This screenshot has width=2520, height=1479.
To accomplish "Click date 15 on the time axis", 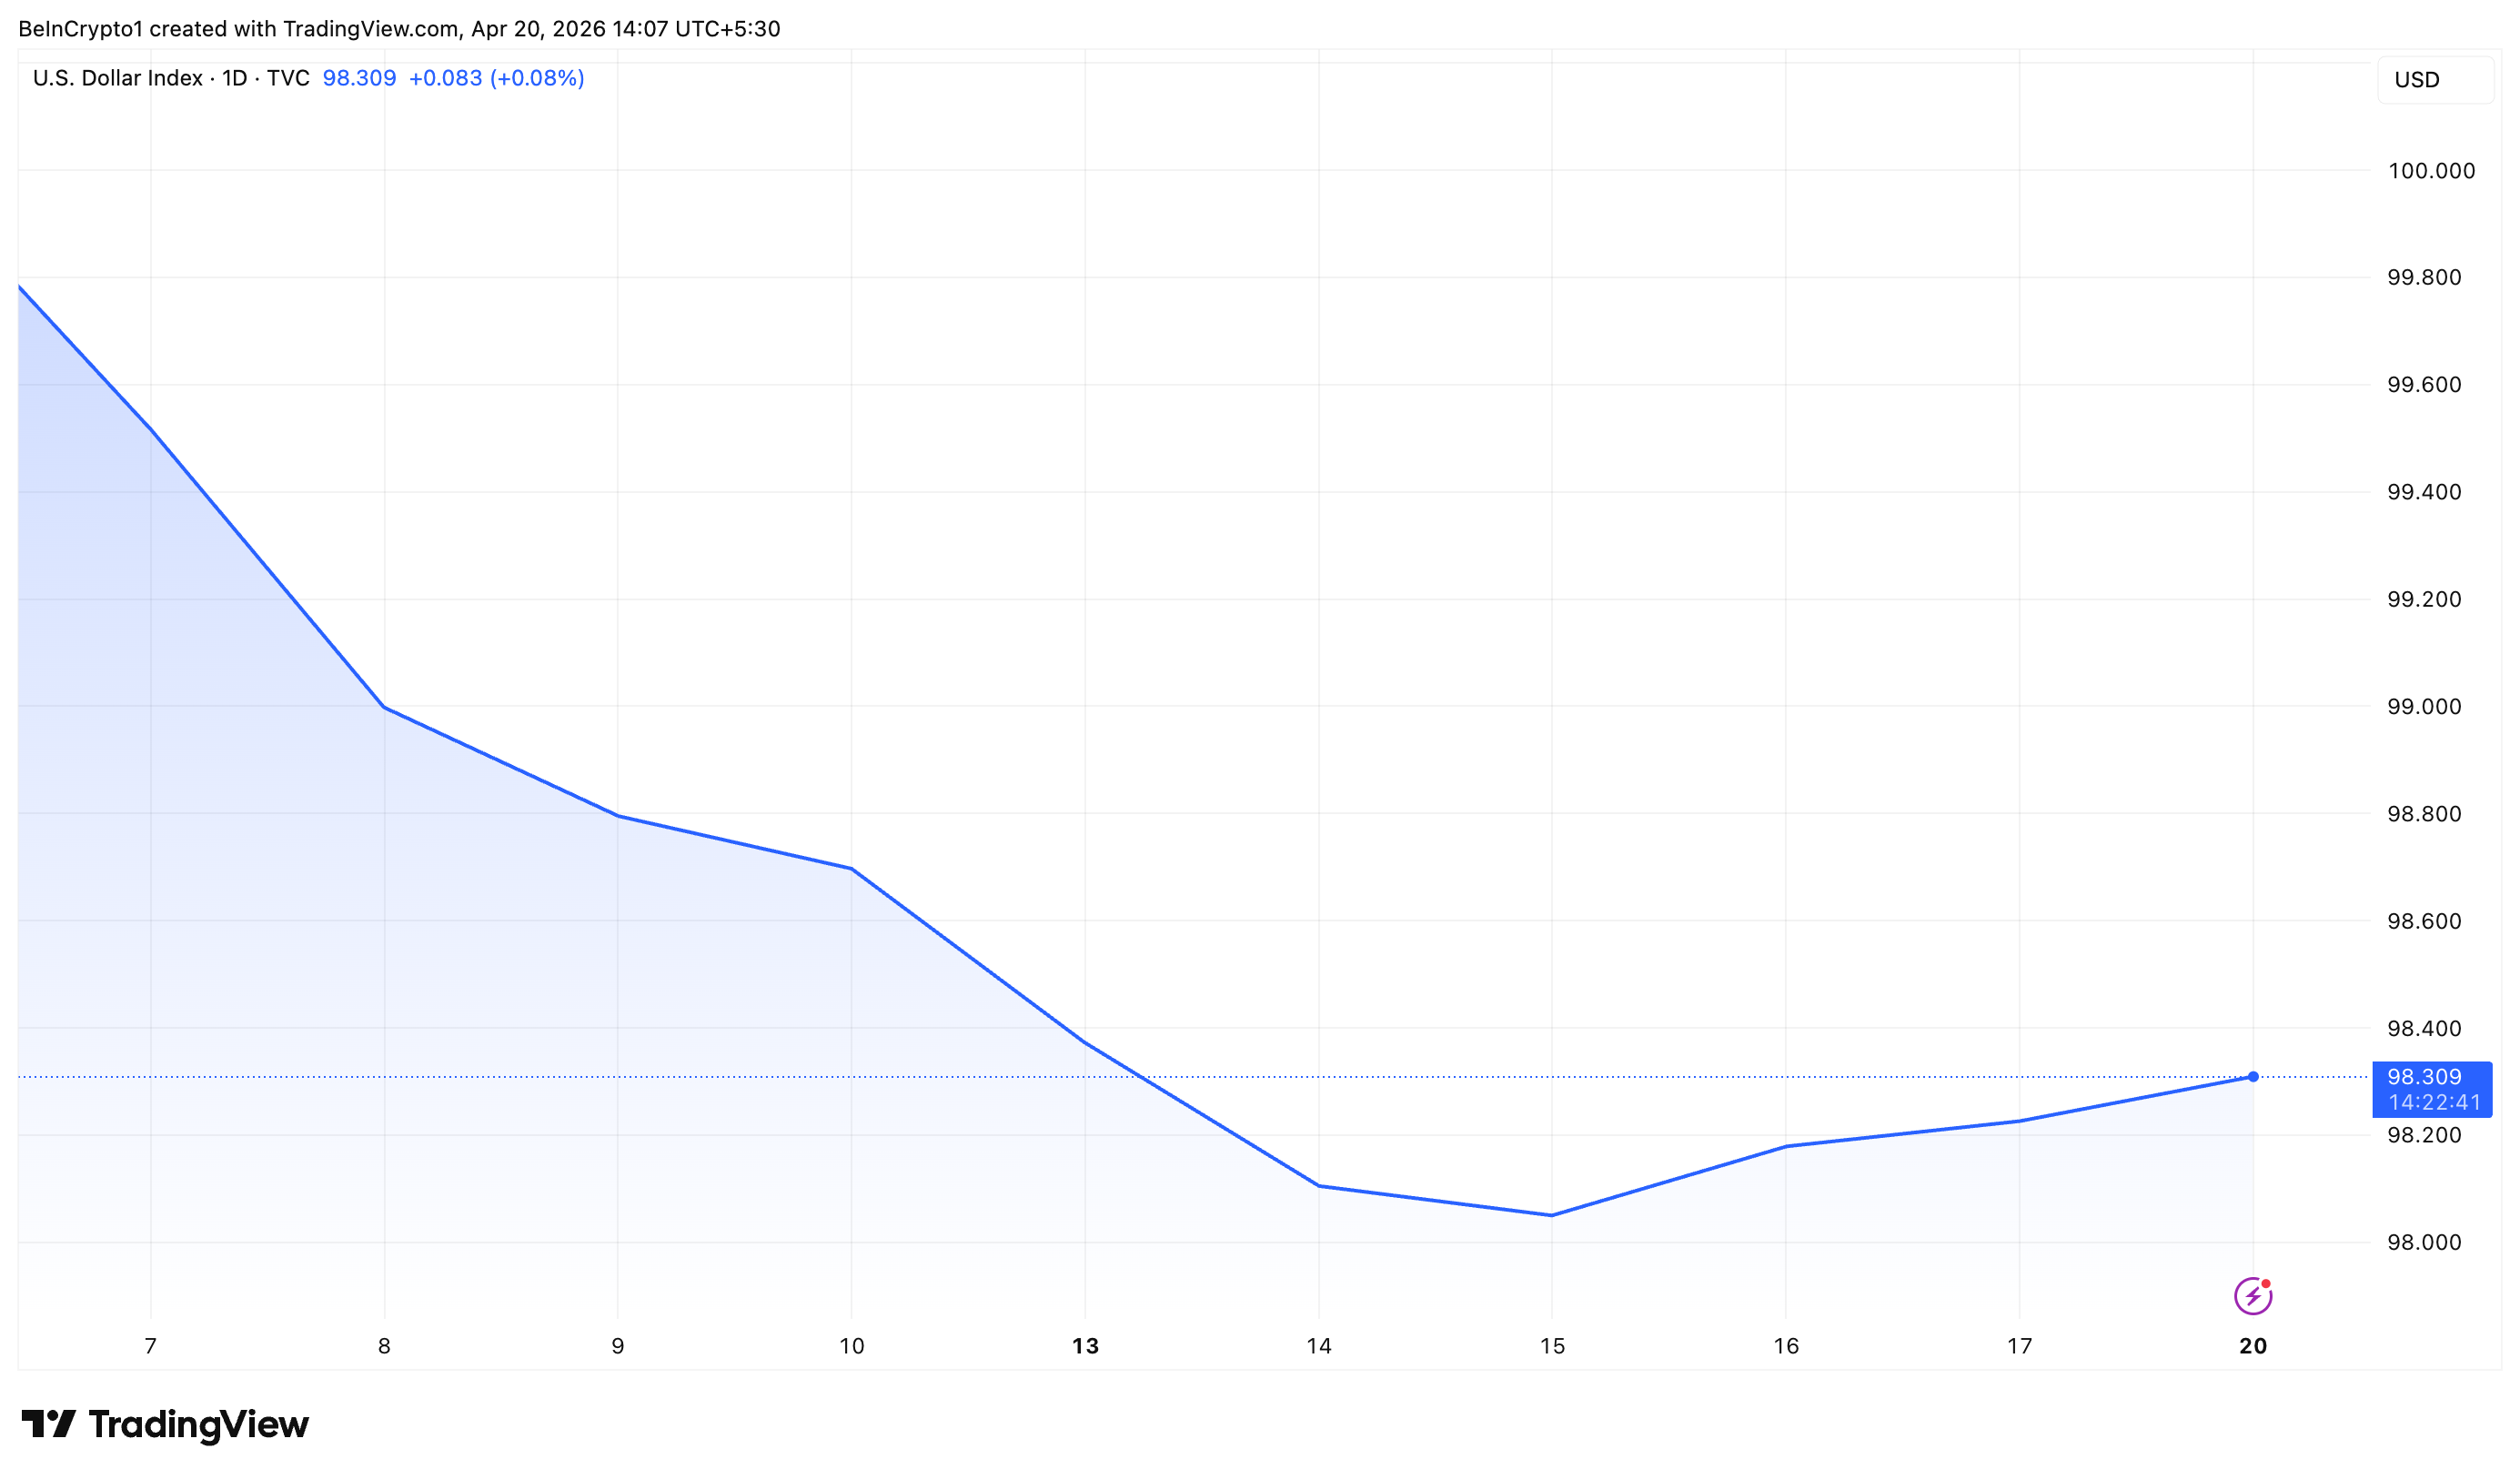I will click(1552, 1346).
